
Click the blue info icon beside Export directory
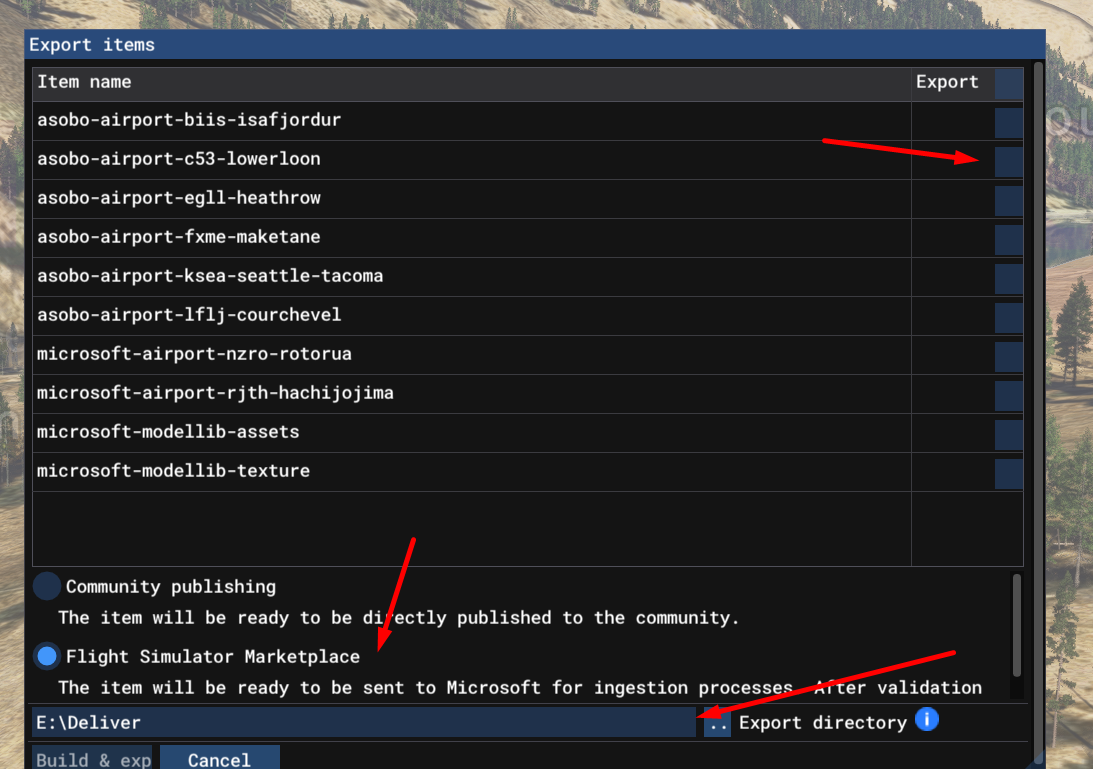pos(926,720)
